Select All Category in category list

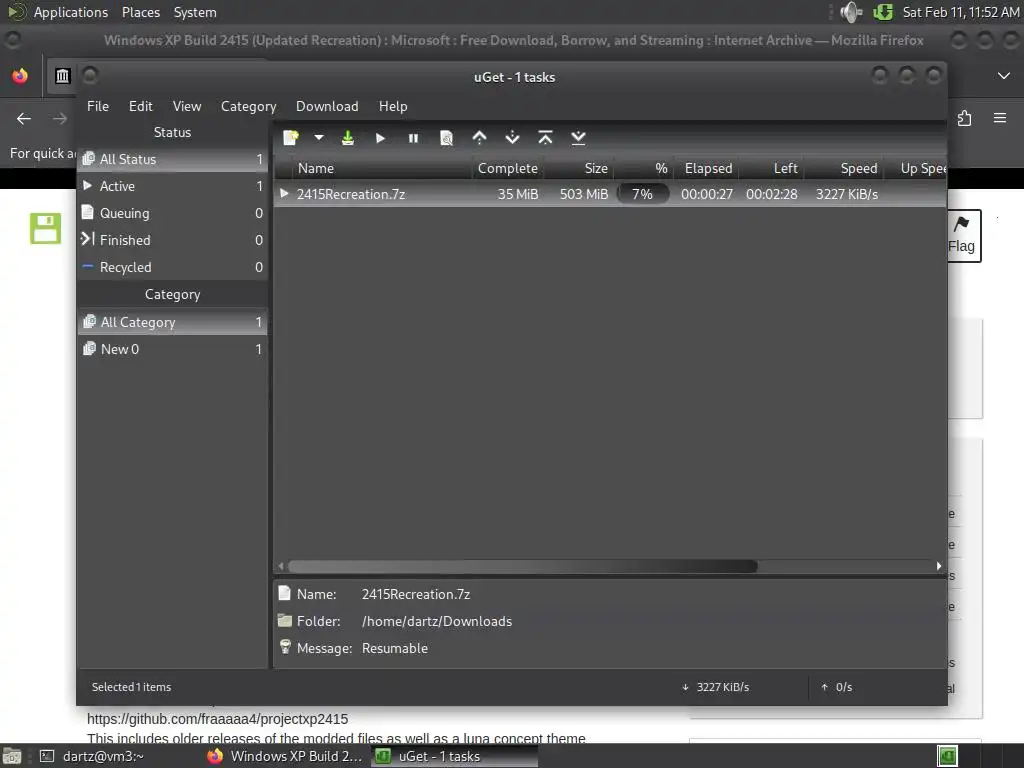pos(172,322)
